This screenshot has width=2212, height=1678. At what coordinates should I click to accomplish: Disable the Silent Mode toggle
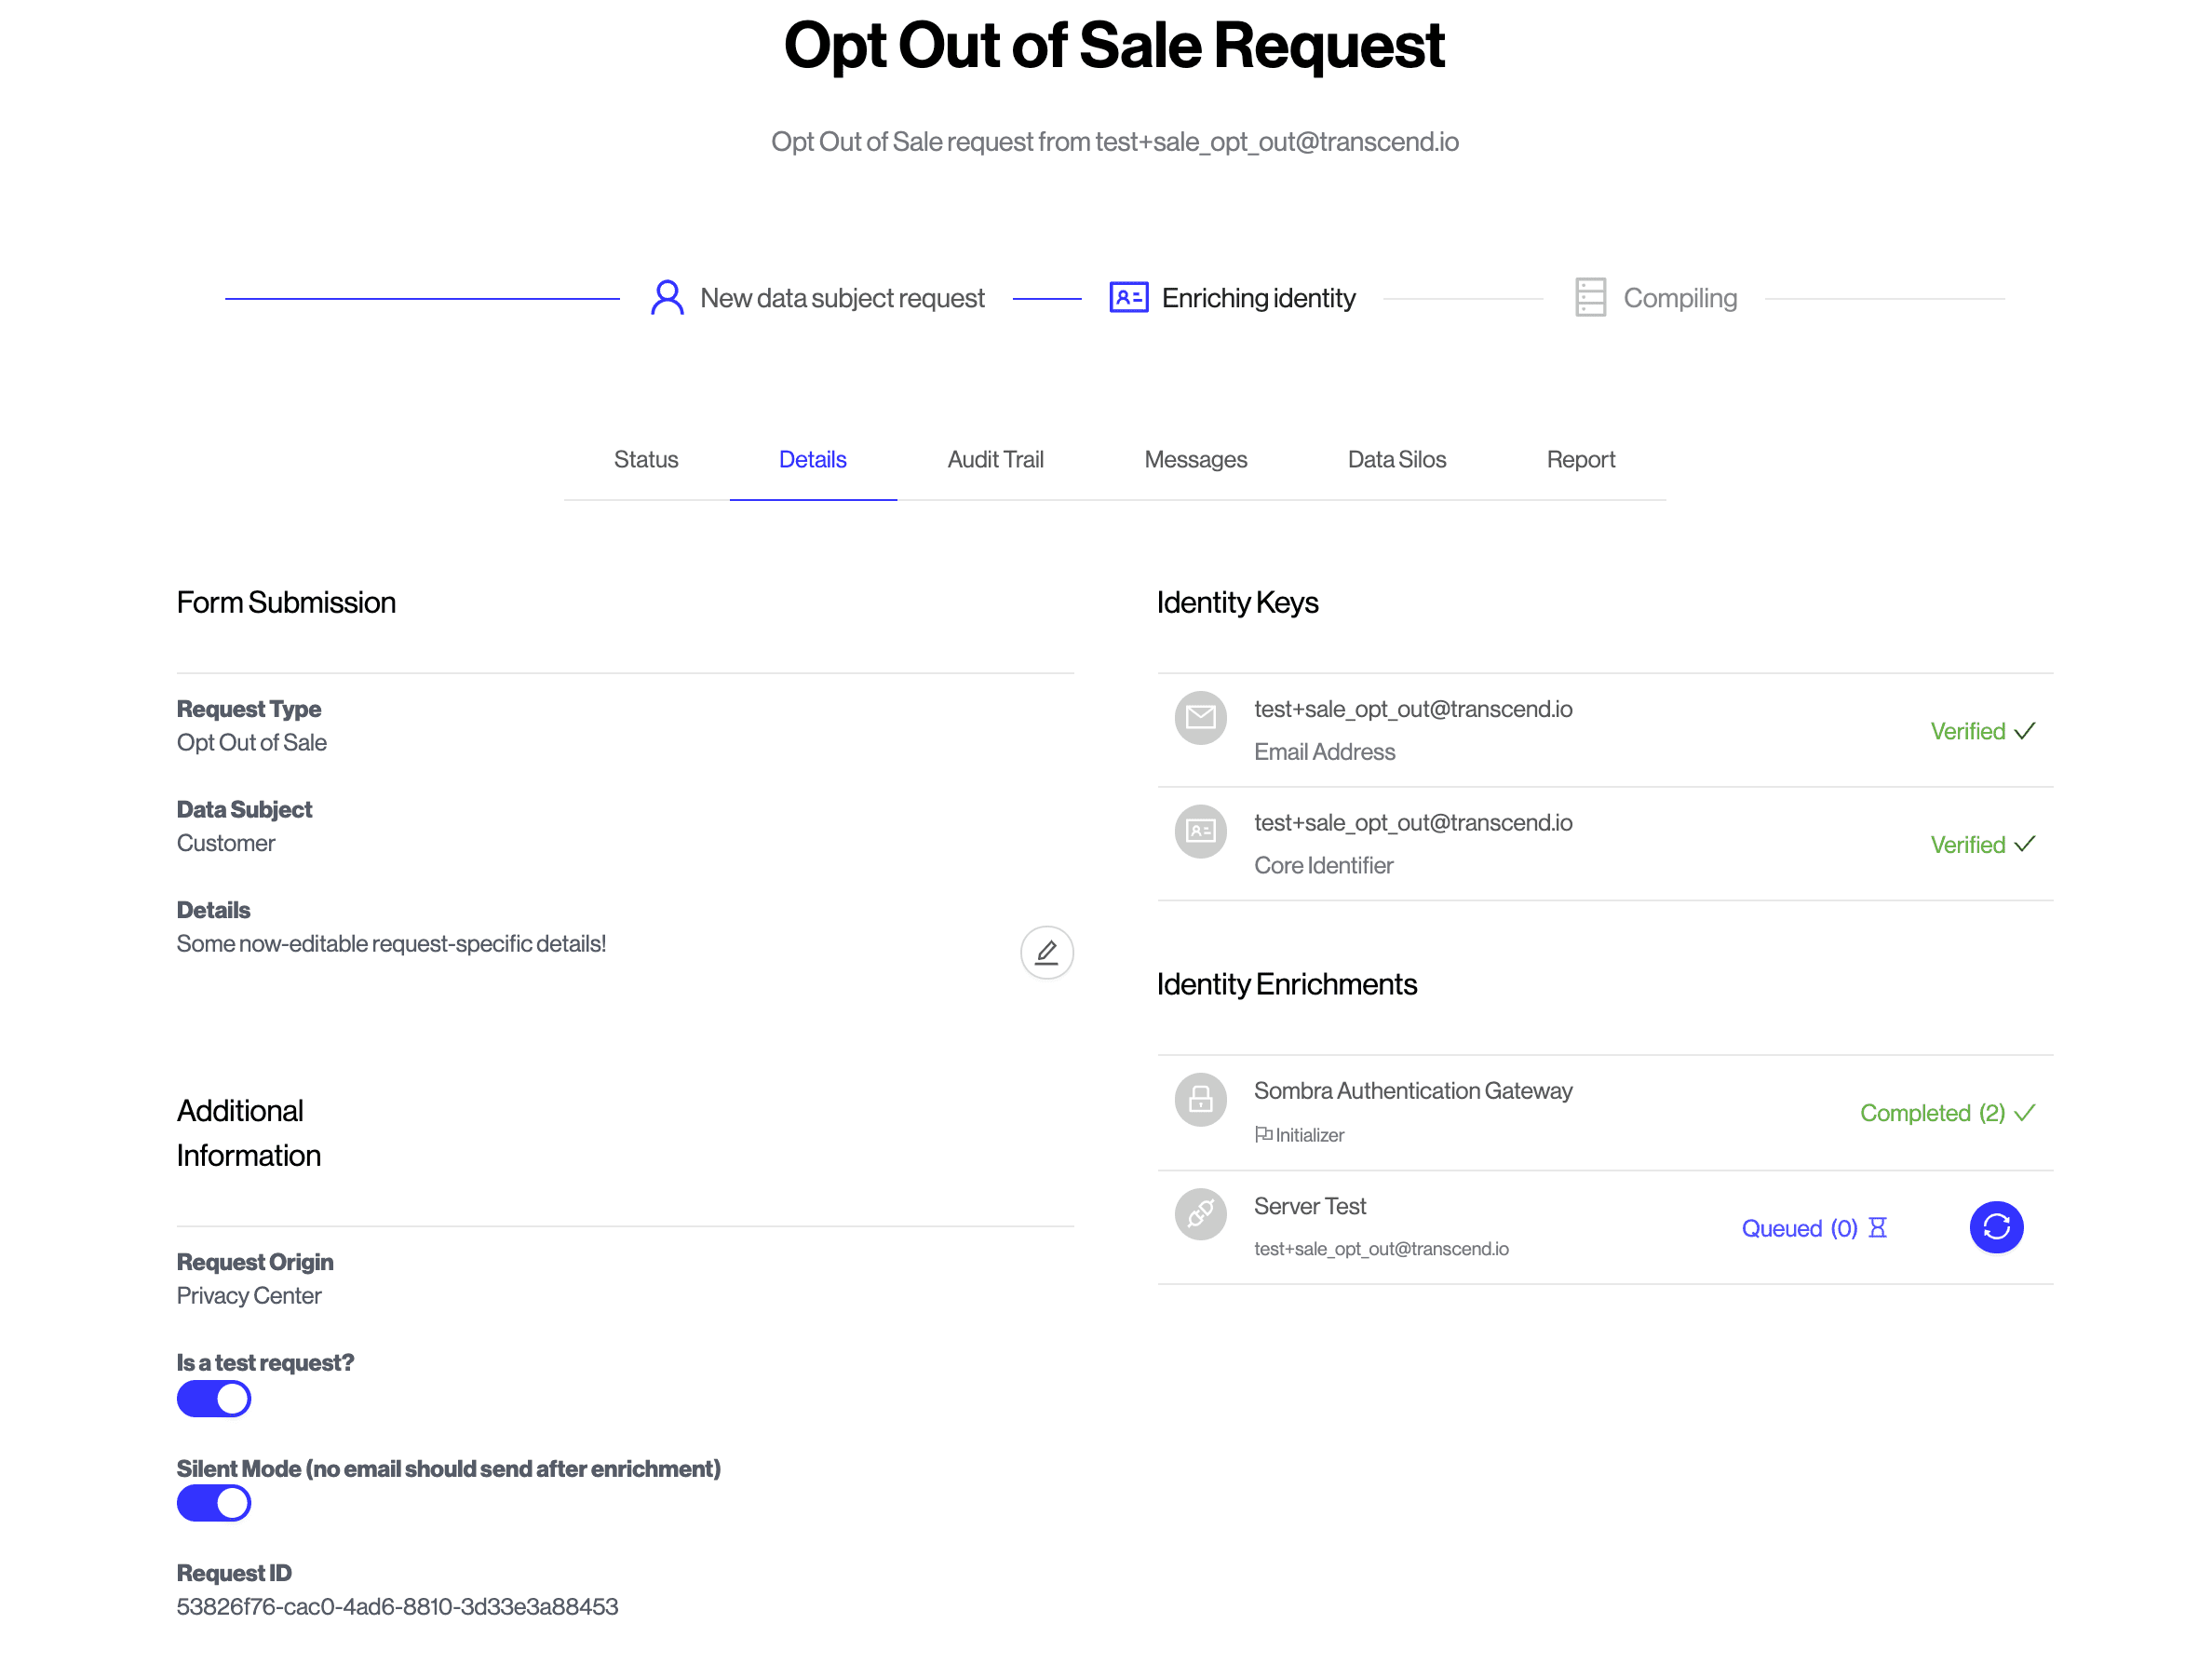tap(214, 1503)
